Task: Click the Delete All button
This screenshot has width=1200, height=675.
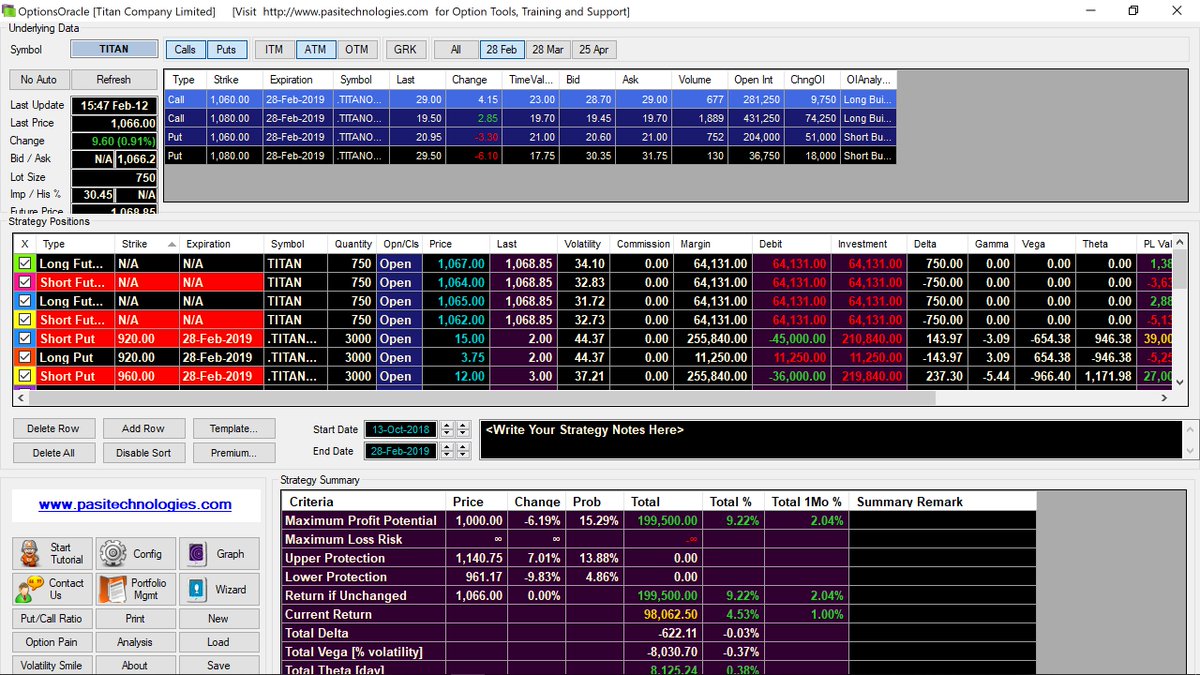Action: [x=54, y=452]
